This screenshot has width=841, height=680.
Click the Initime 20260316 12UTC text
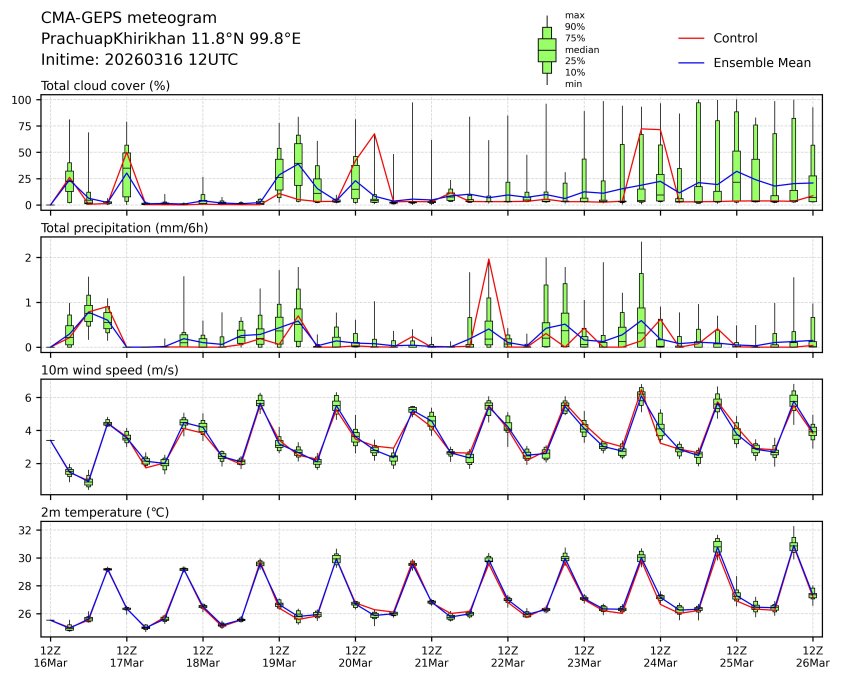(139, 59)
